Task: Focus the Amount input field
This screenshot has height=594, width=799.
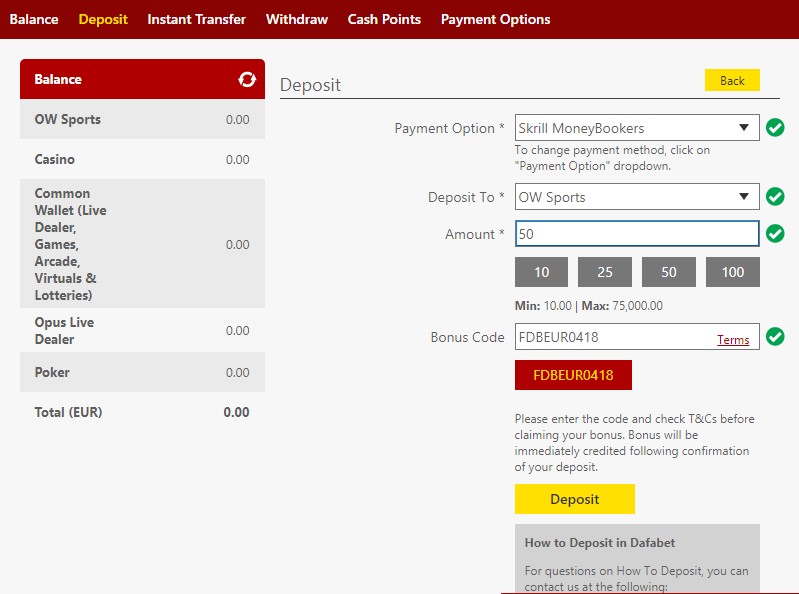Action: coord(636,234)
